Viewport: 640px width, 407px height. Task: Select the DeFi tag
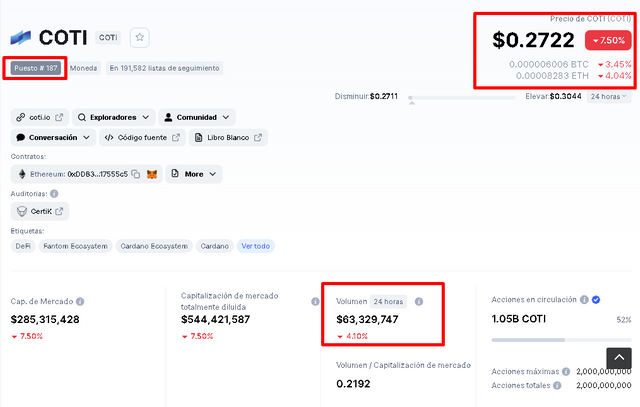coord(23,246)
